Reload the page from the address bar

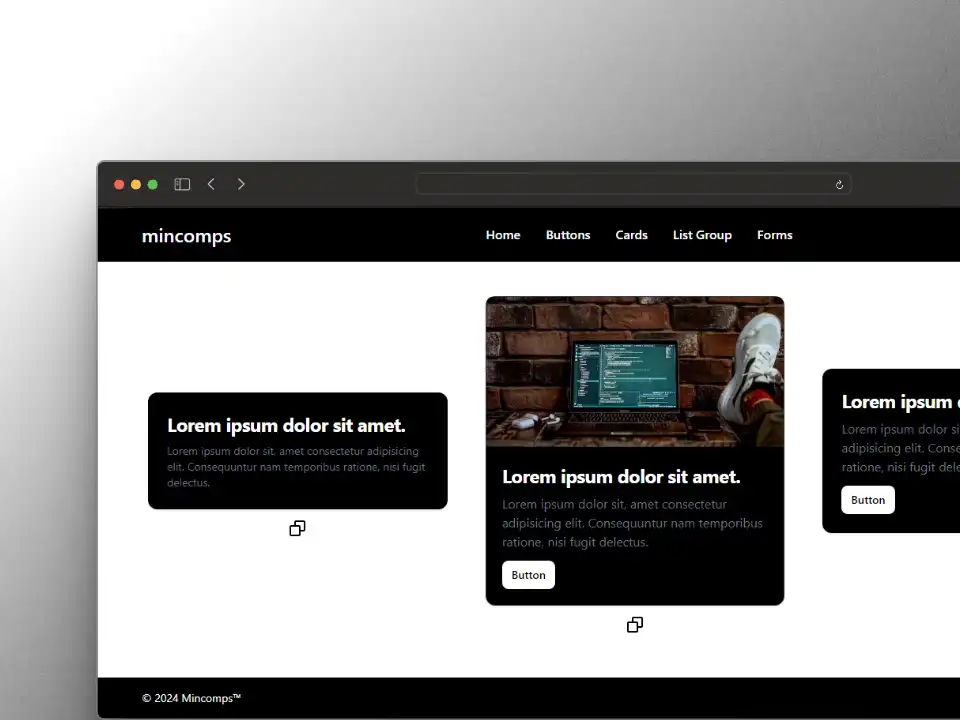(x=839, y=184)
